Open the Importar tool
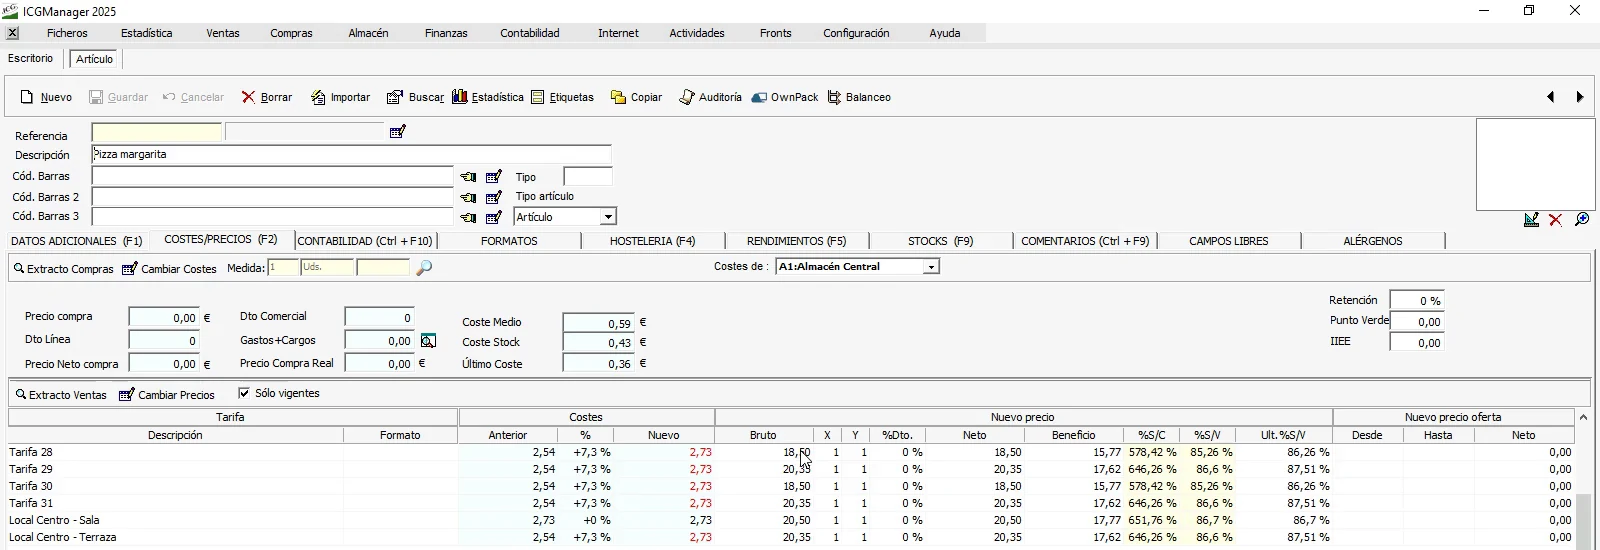Image resolution: width=1600 pixels, height=550 pixels. 340,97
